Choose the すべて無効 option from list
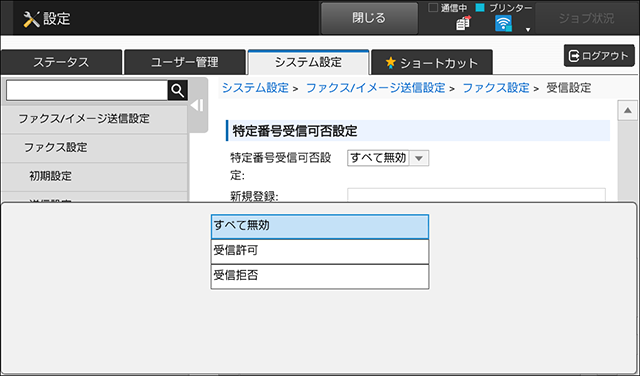The width and height of the screenshot is (640, 376). pos(320,227)
